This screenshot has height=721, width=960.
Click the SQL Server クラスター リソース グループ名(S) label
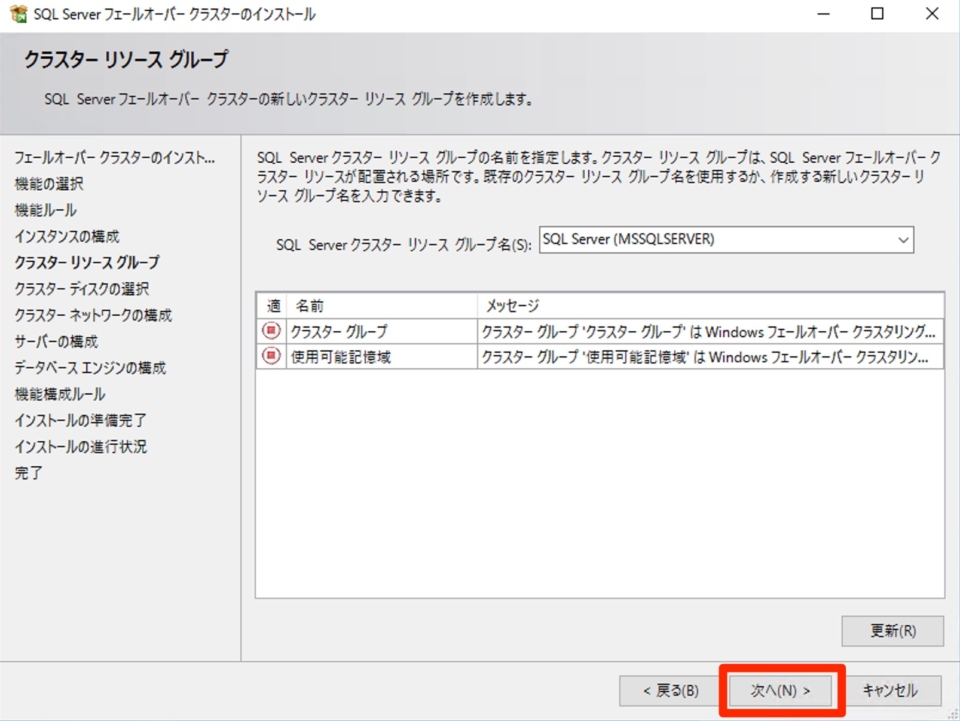(x=403, y=245)
